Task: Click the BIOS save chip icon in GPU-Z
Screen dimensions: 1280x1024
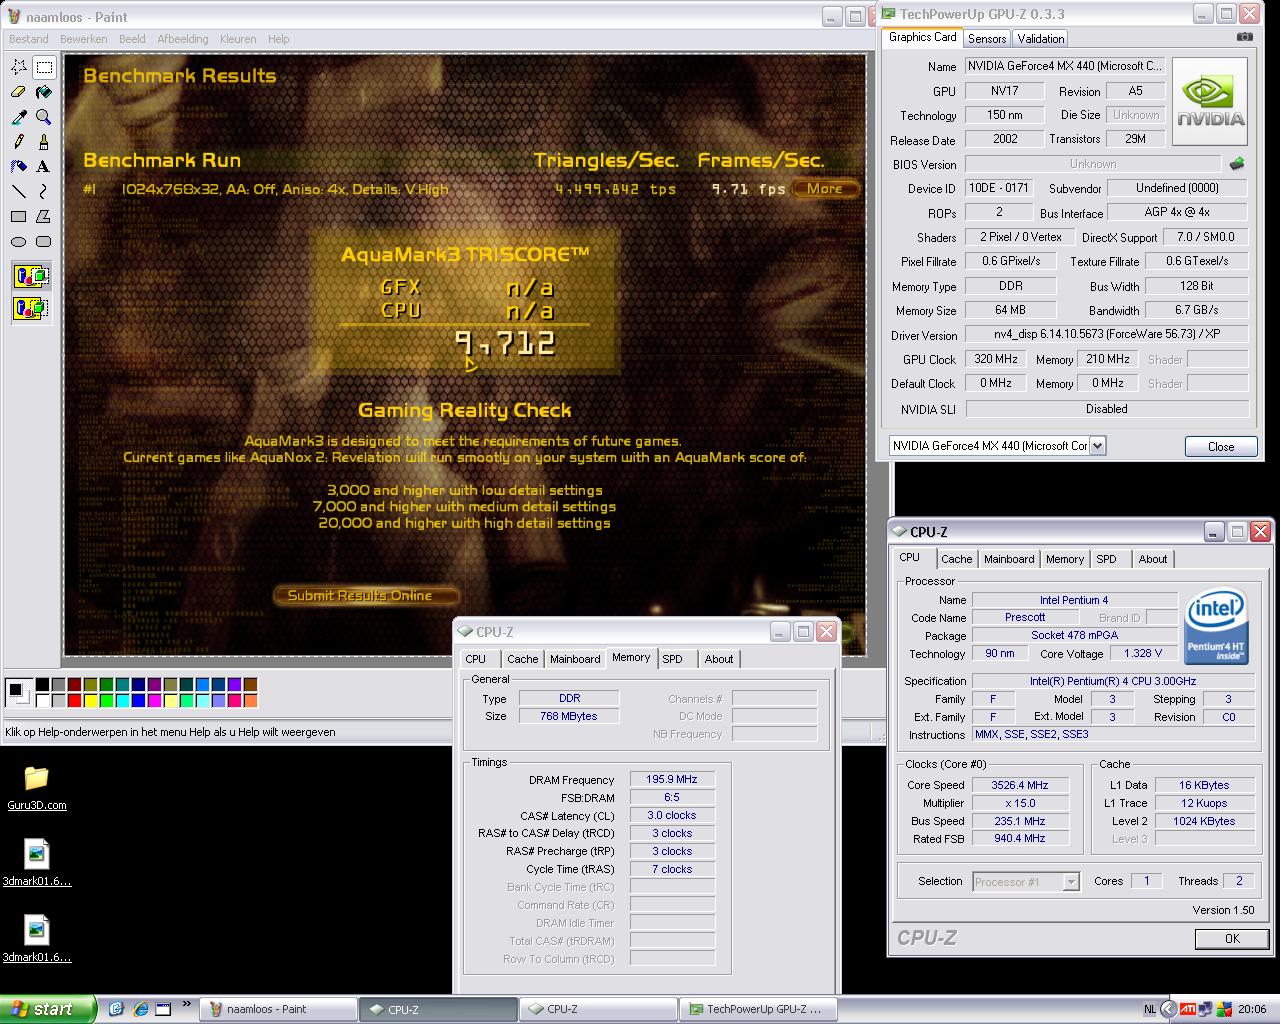Action: [x=1237, y=163]
